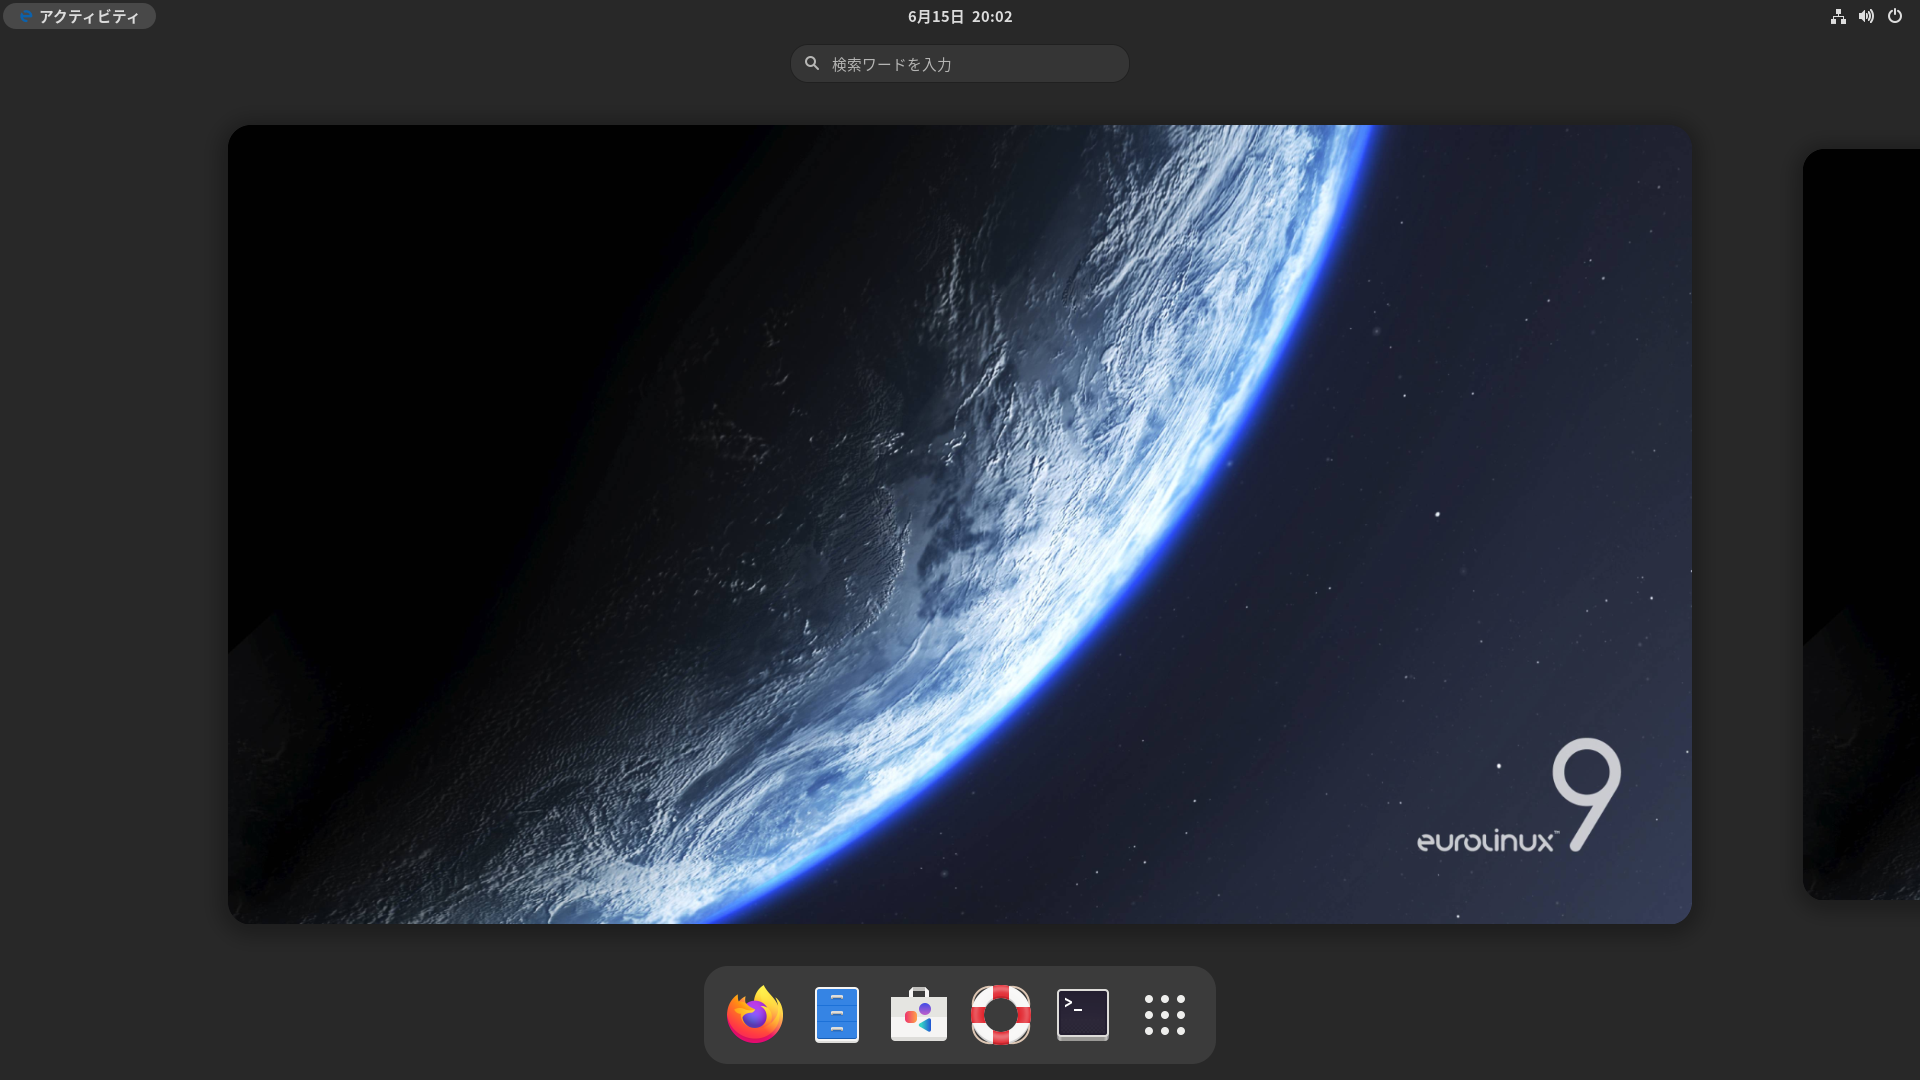Click the 20:02 time display

point(992,16)
